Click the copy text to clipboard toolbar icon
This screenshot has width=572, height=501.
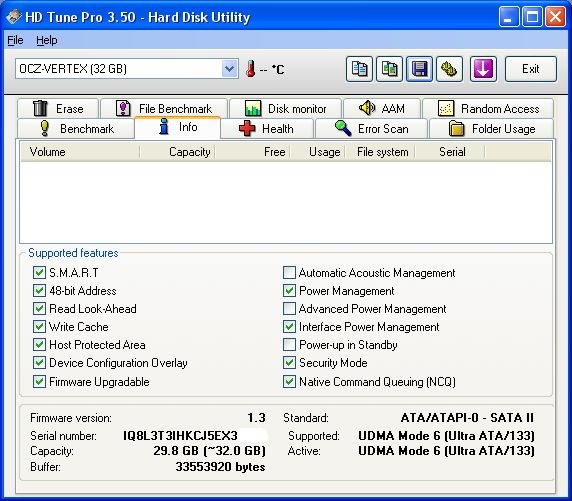pyautogui.click(x=359, y=69)
